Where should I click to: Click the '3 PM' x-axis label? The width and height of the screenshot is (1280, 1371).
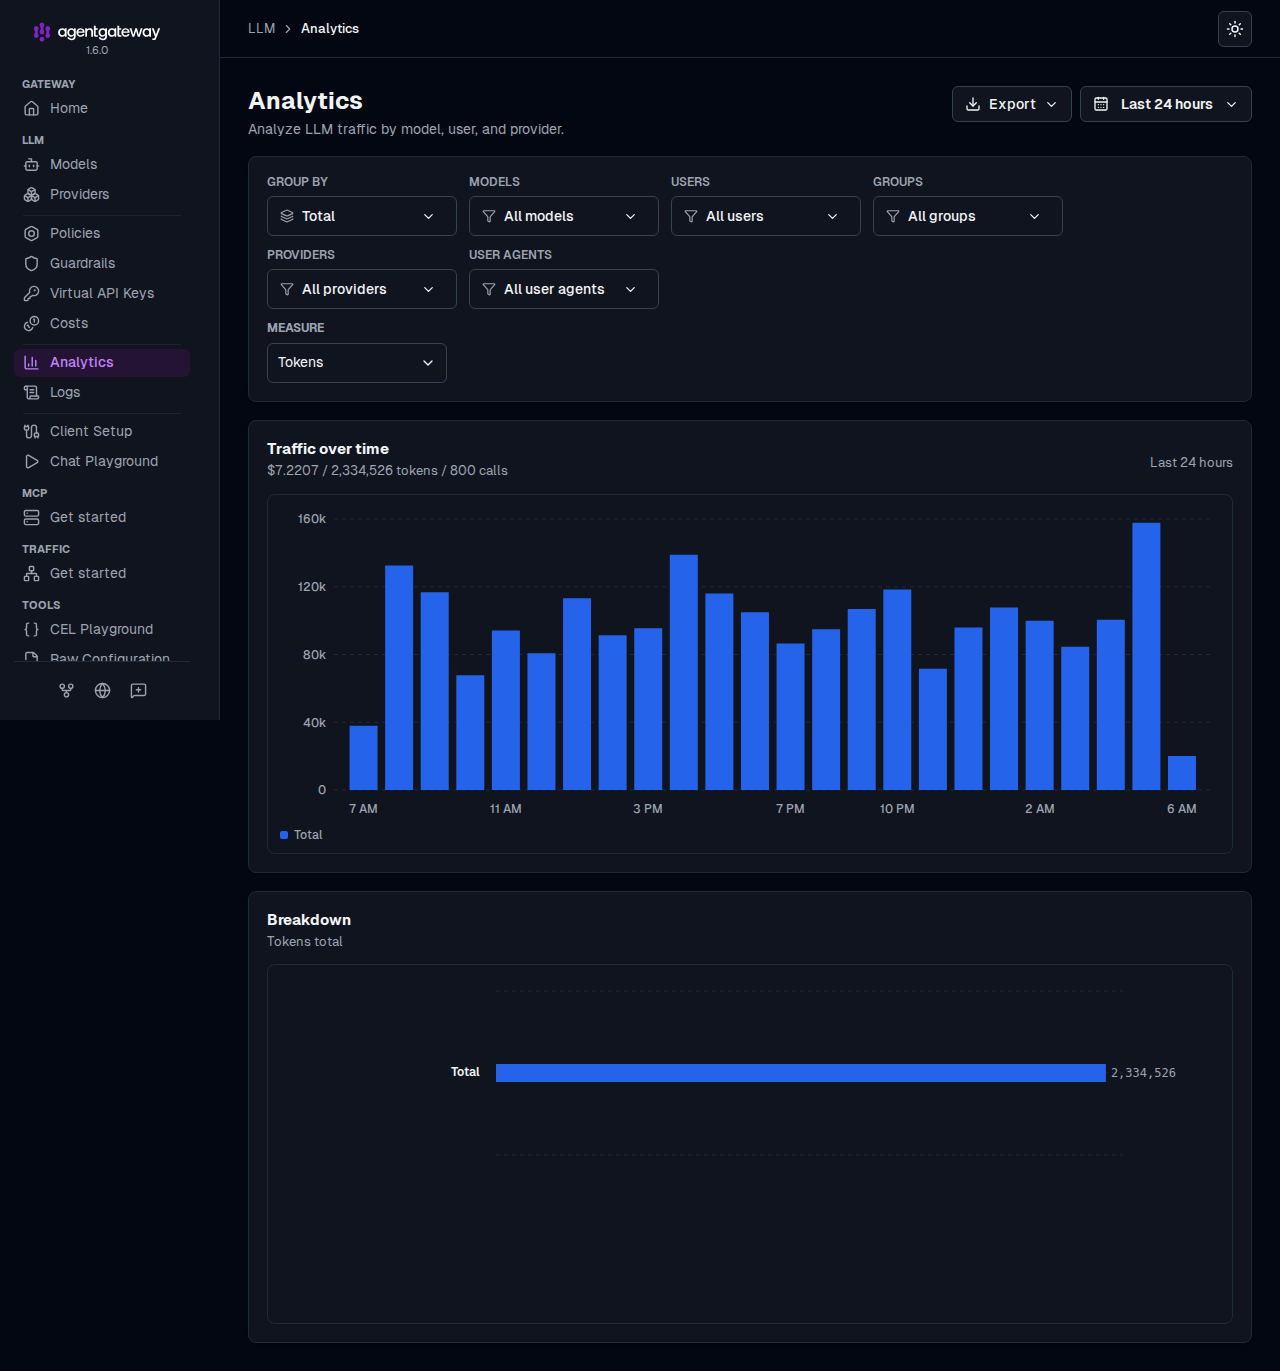tap(648, 809)
